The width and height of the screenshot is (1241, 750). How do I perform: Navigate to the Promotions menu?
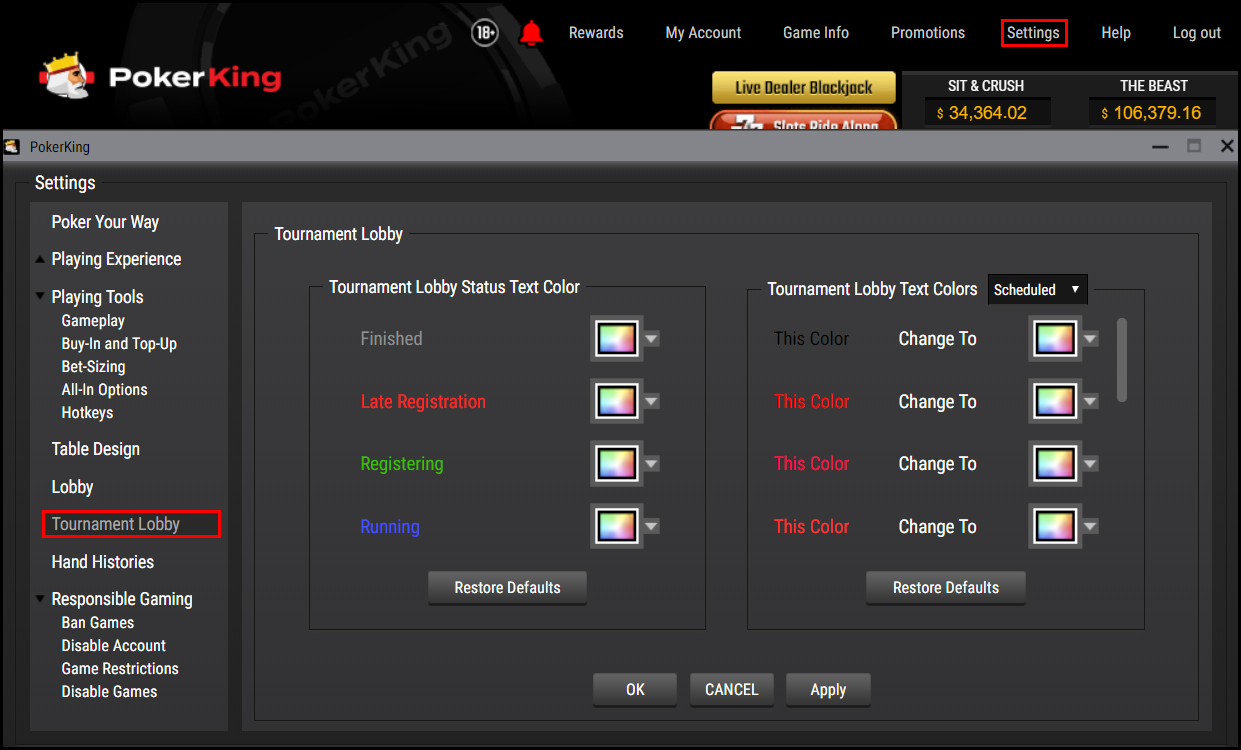(927, 32)
